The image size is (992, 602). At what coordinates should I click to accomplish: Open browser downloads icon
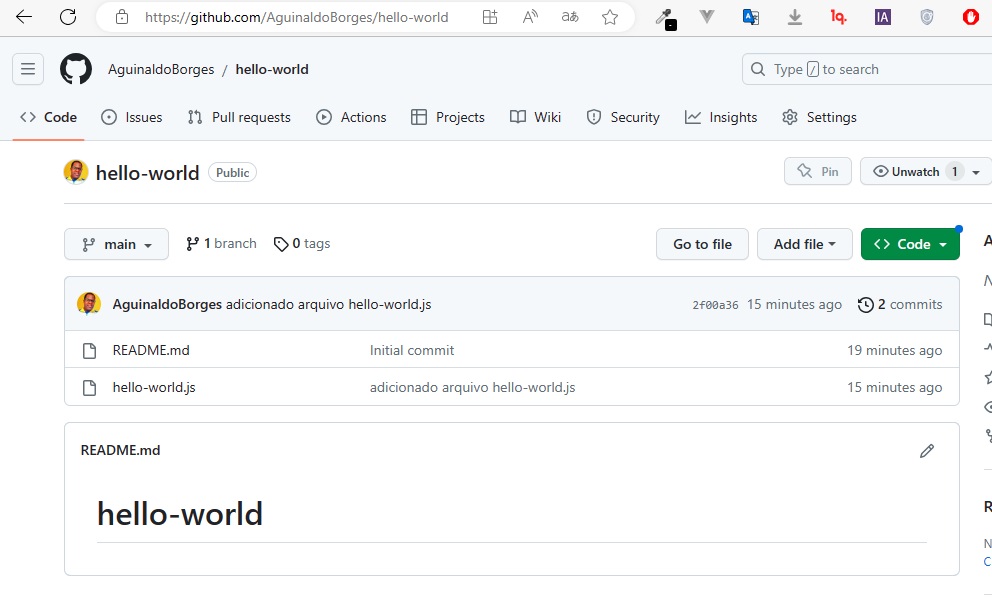[795, 17]
